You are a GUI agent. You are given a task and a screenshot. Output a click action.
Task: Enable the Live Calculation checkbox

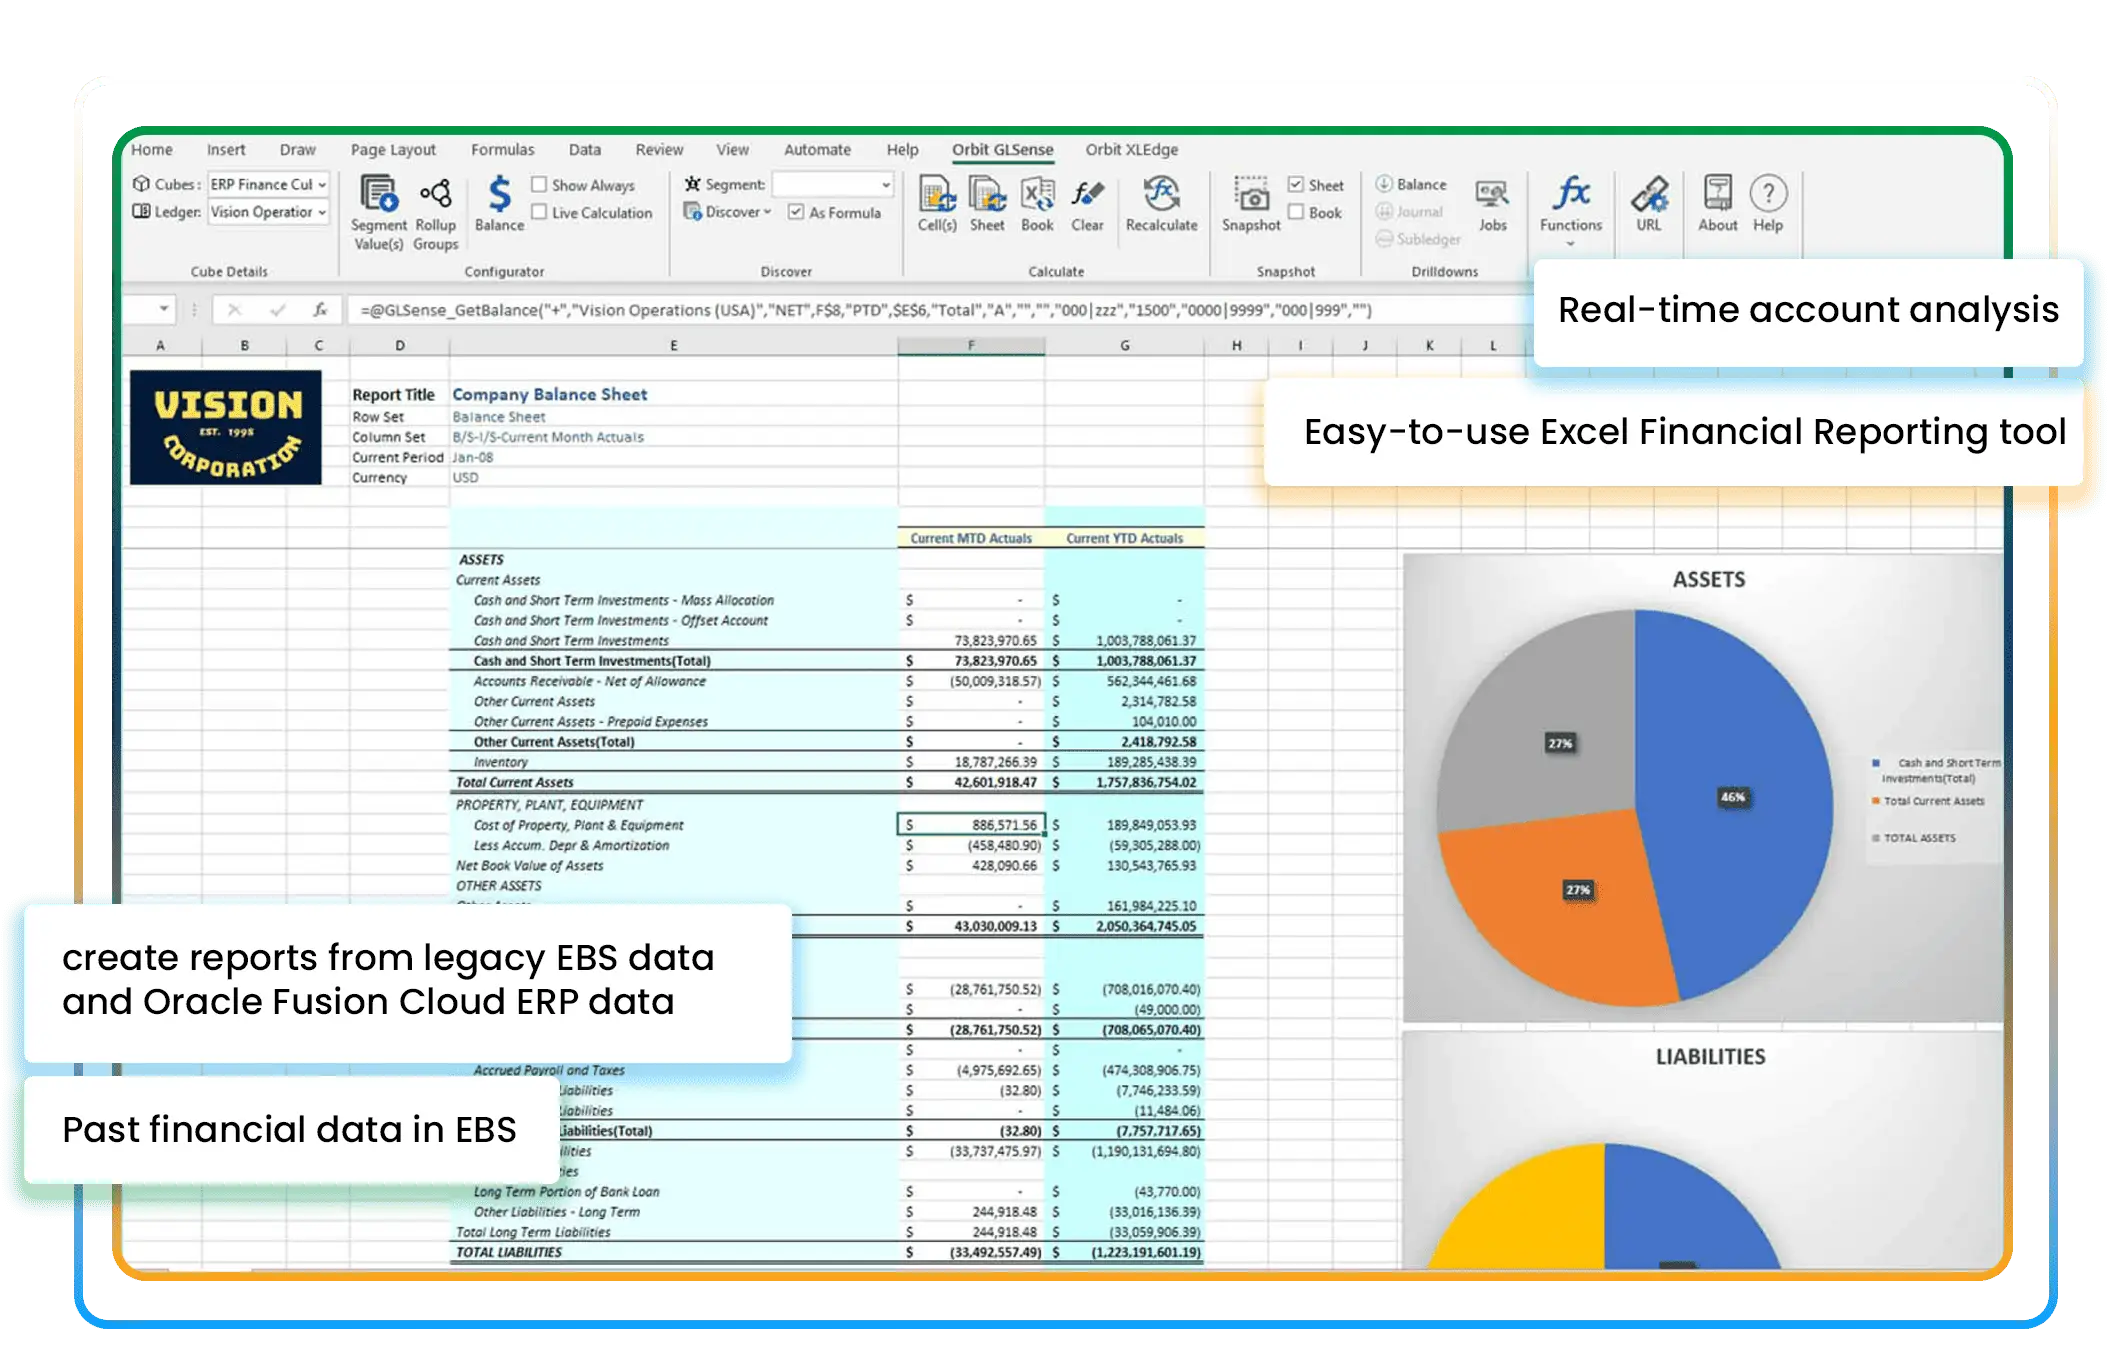539,212
